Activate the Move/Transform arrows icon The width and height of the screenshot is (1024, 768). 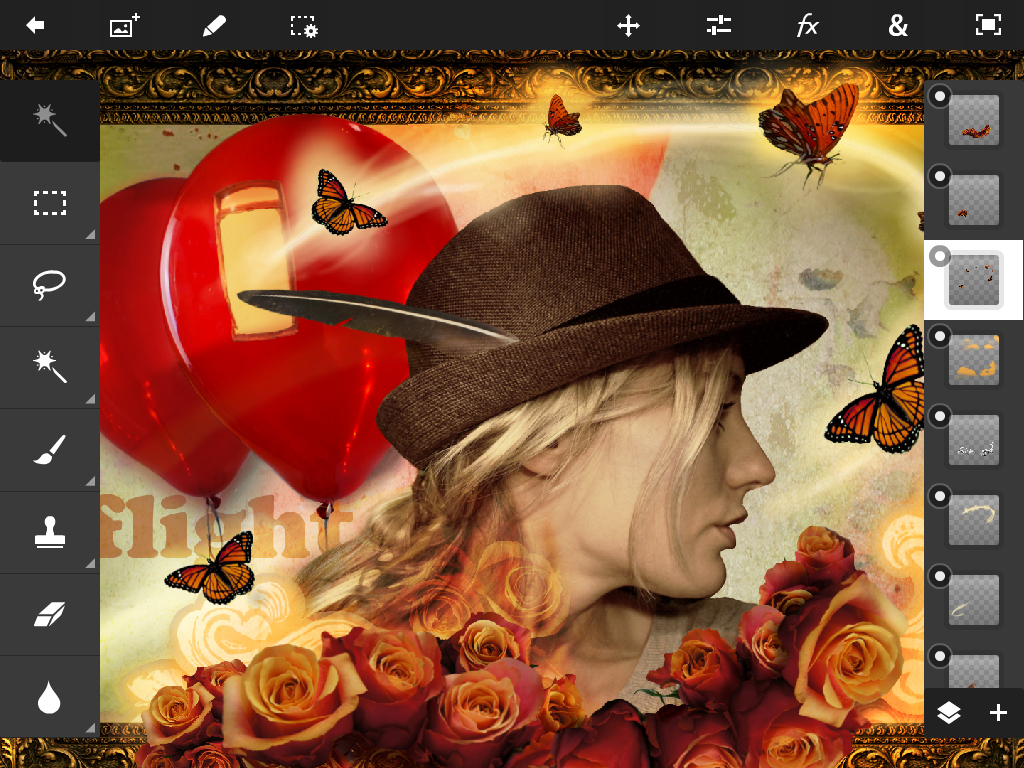tap(628, 26)
